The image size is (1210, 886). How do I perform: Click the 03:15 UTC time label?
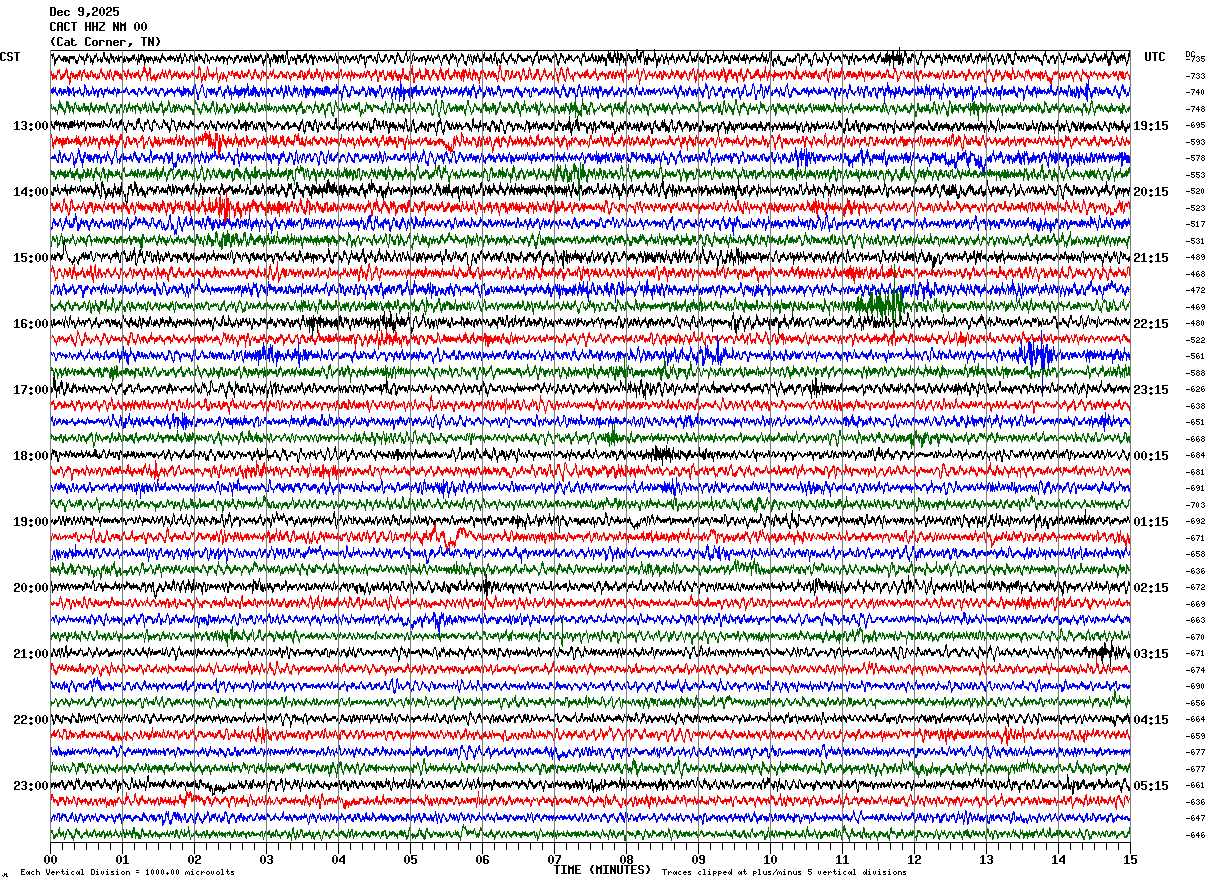pyautogui.click(x=1151, y=654)
